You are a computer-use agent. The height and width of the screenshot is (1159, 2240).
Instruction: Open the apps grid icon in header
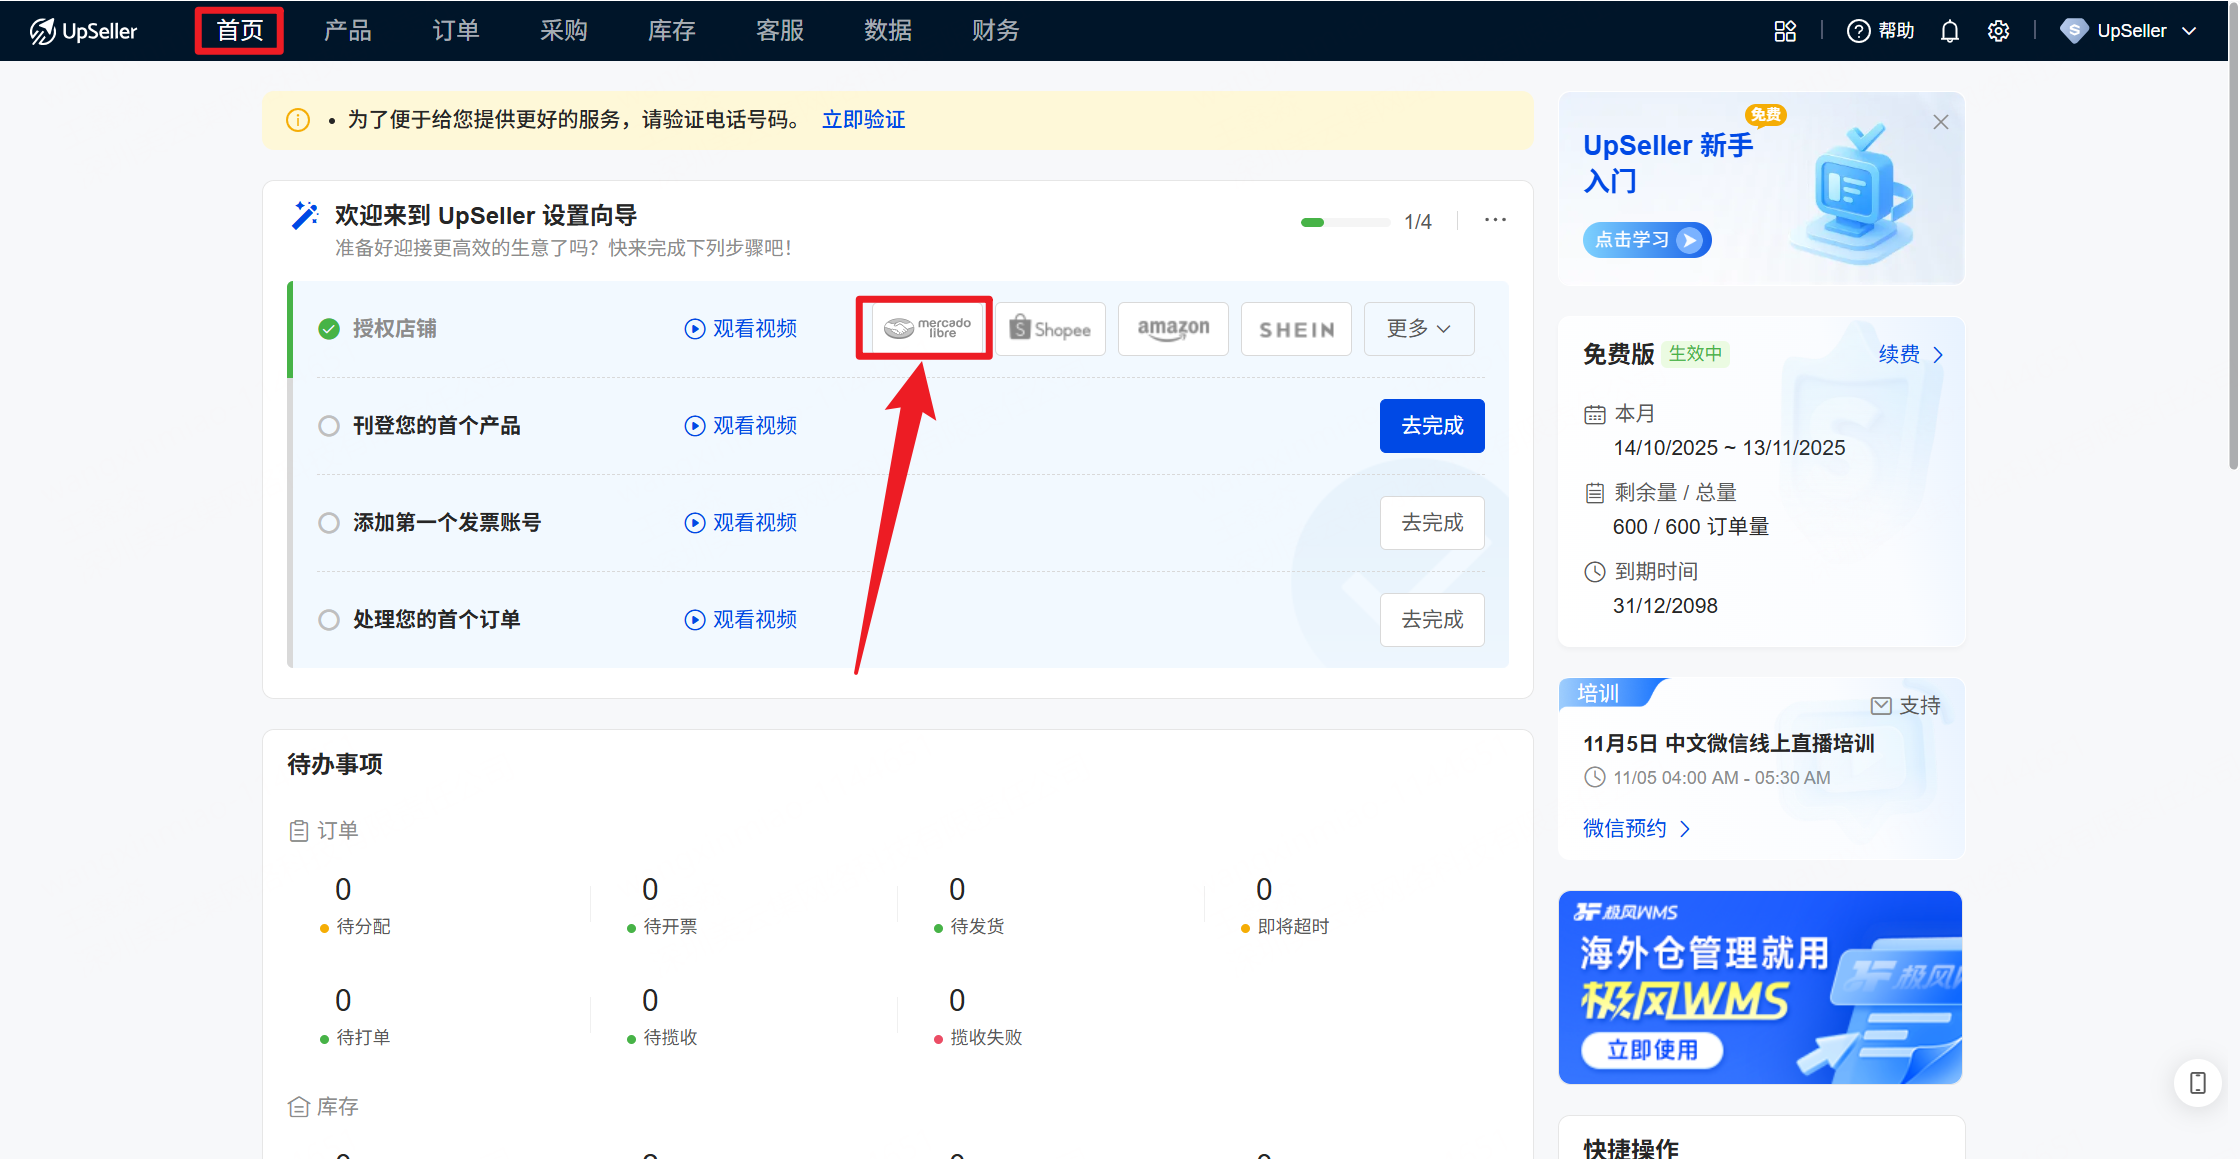tap(1785, 31)
